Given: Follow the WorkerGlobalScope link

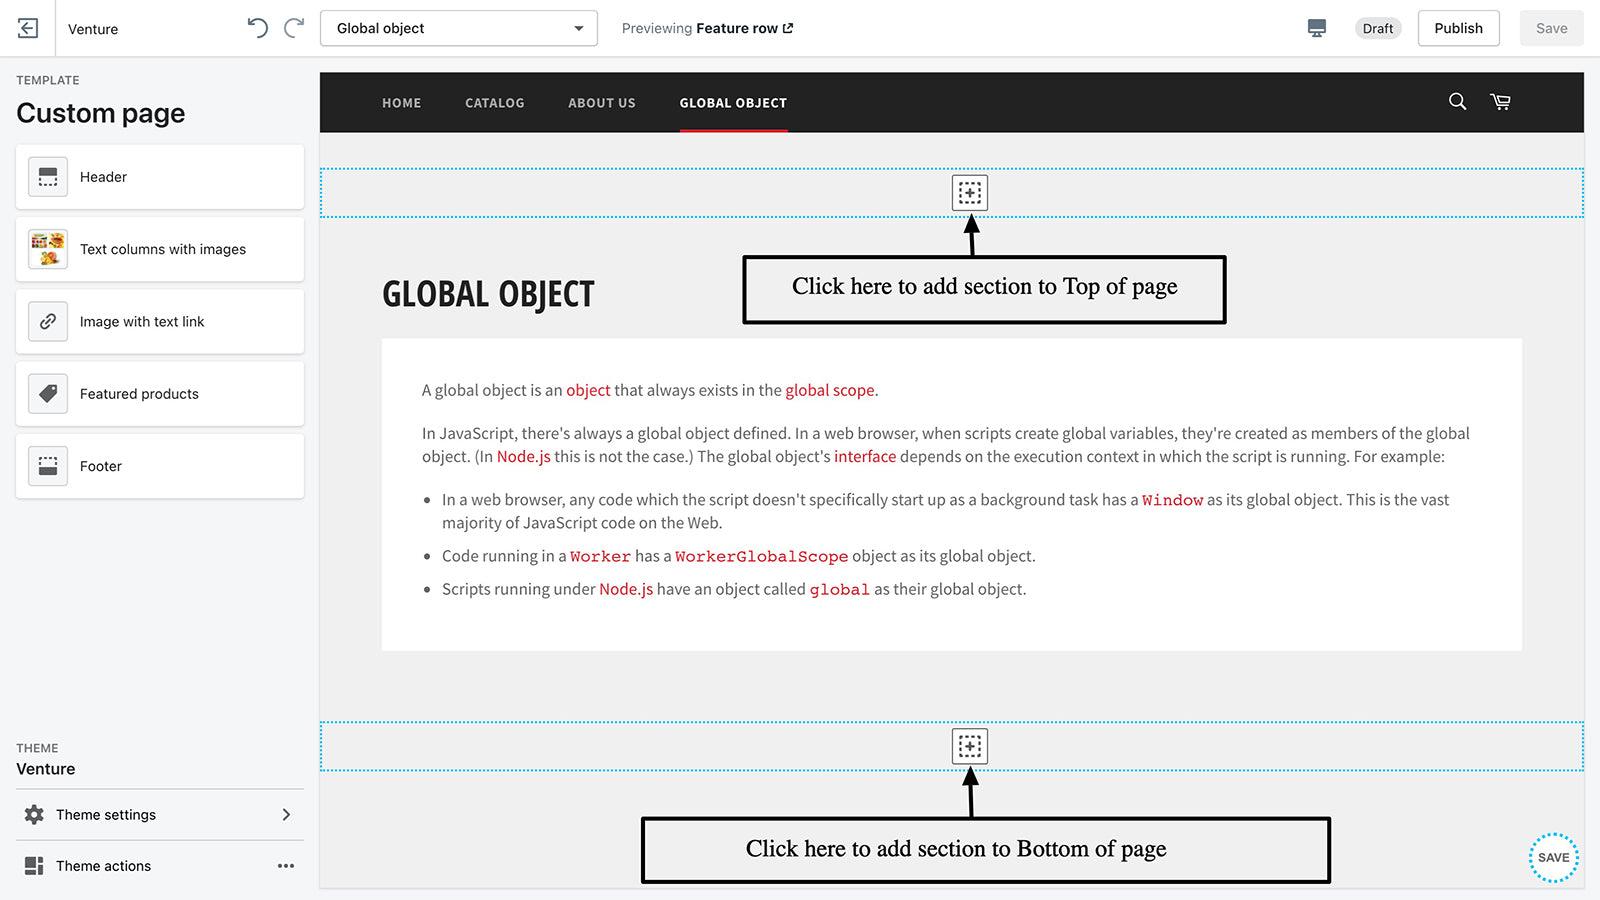Looking at the screenshot, I should coord(761,556).
